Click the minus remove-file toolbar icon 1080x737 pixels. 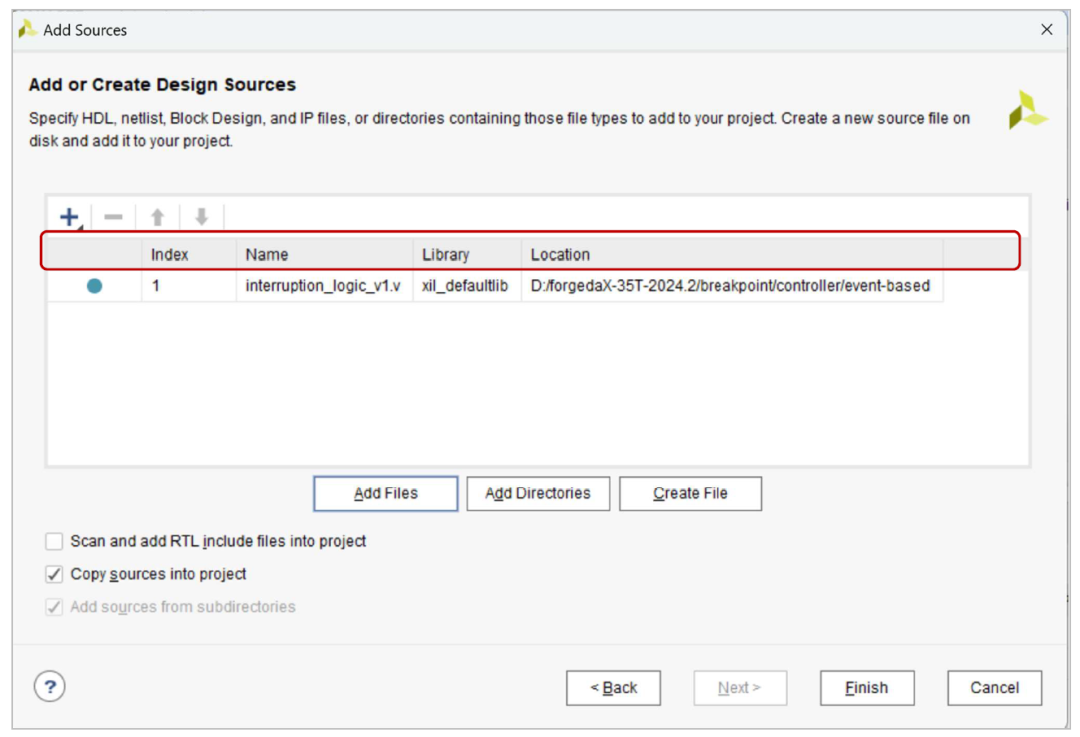[114, 217]
